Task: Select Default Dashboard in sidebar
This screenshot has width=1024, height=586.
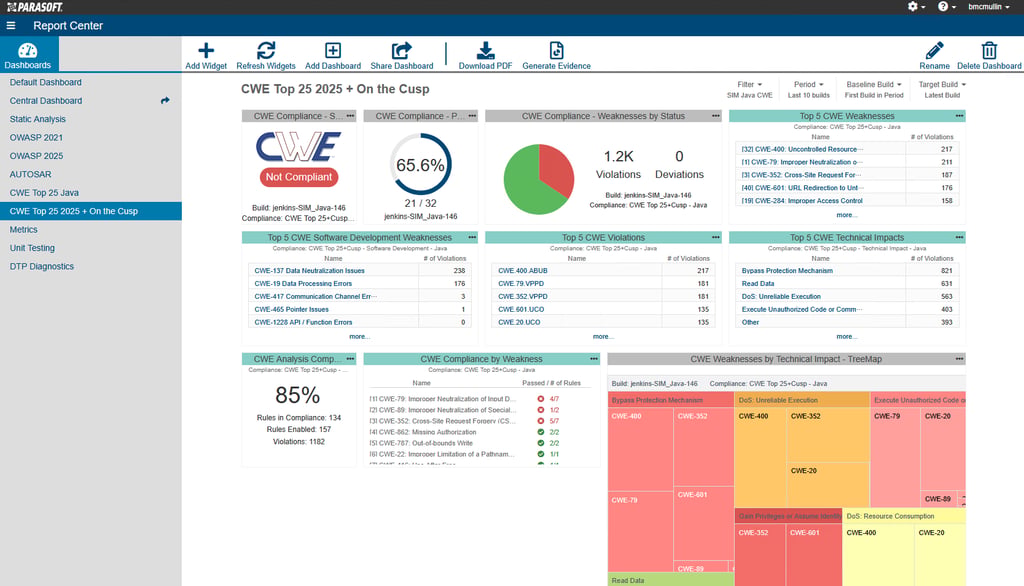Action: pyautogui.click(x=46, y=82)
